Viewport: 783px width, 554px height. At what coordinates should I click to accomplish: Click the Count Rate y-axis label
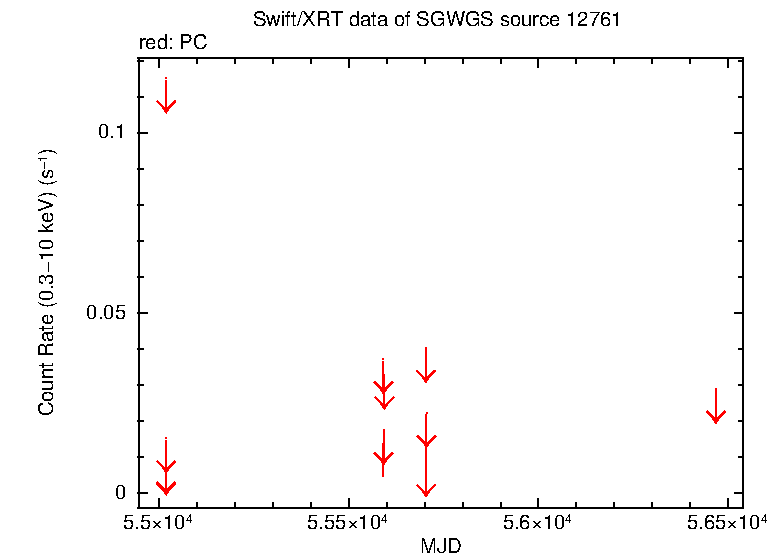(47, 282)
